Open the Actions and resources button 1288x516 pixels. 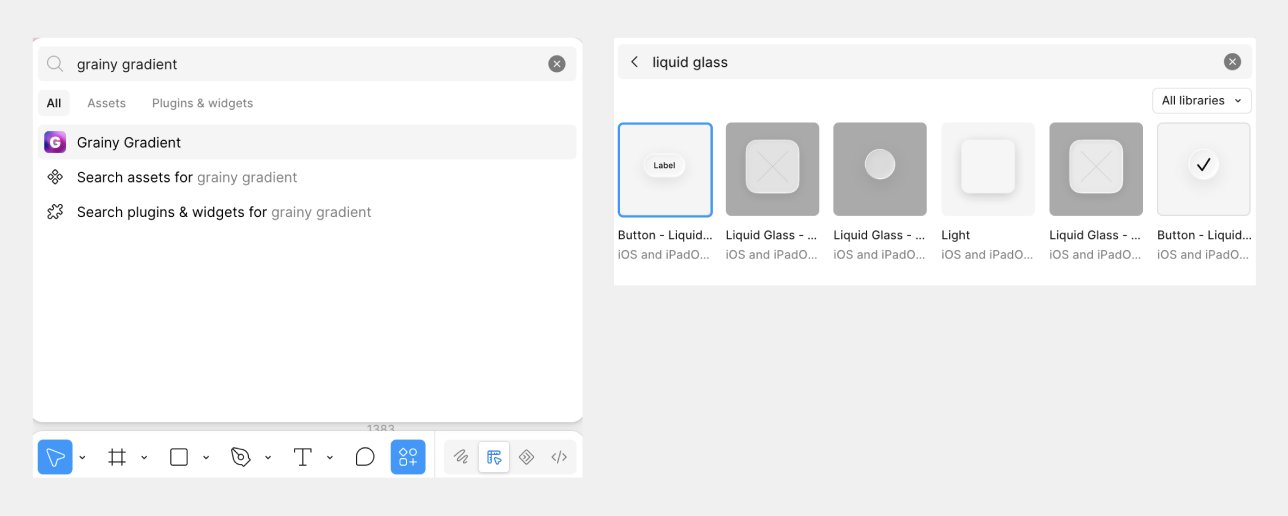[x=408, y=457]
